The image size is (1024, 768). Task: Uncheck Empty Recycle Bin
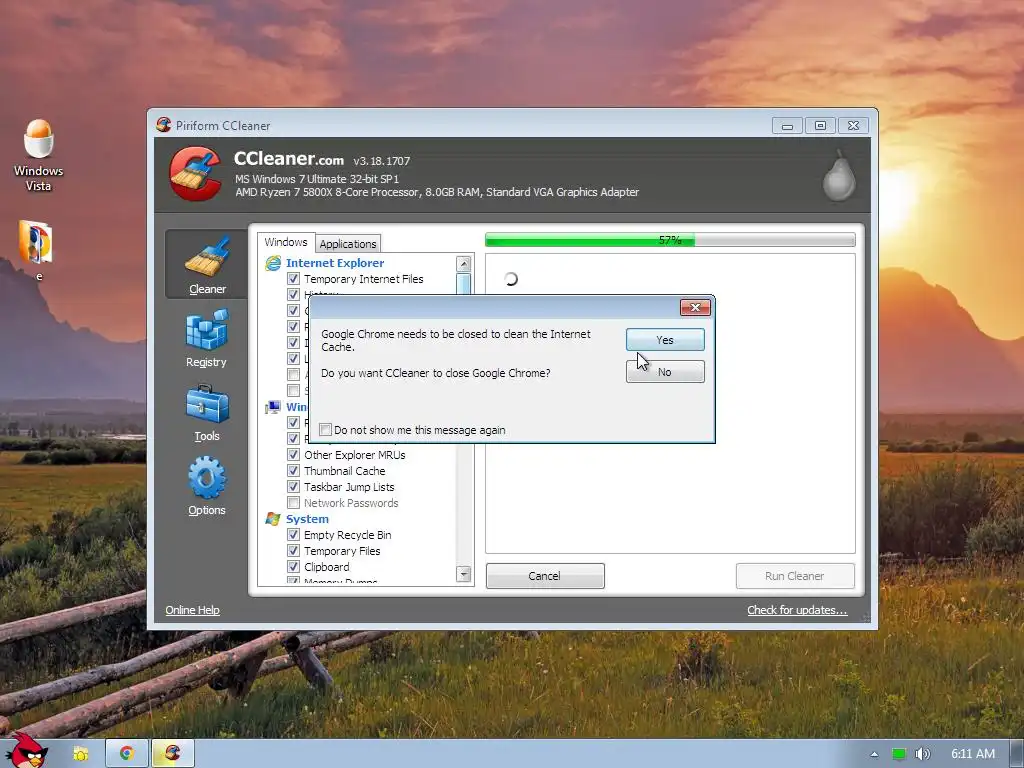pos(293,534)
